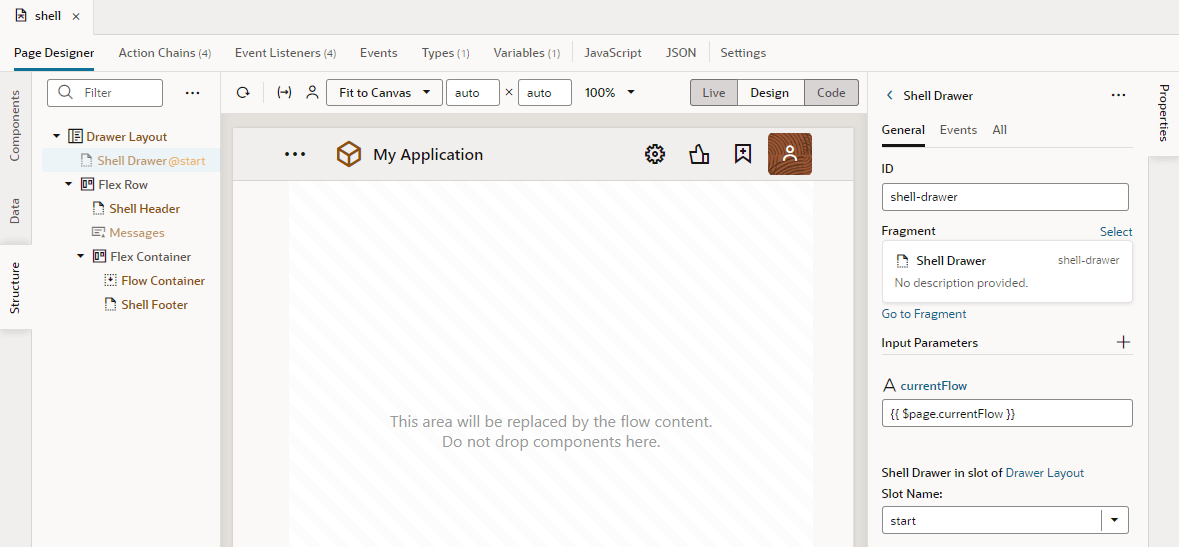
Task: Click the Drawer Layout link in slot text
Action: coord(1044,473)
